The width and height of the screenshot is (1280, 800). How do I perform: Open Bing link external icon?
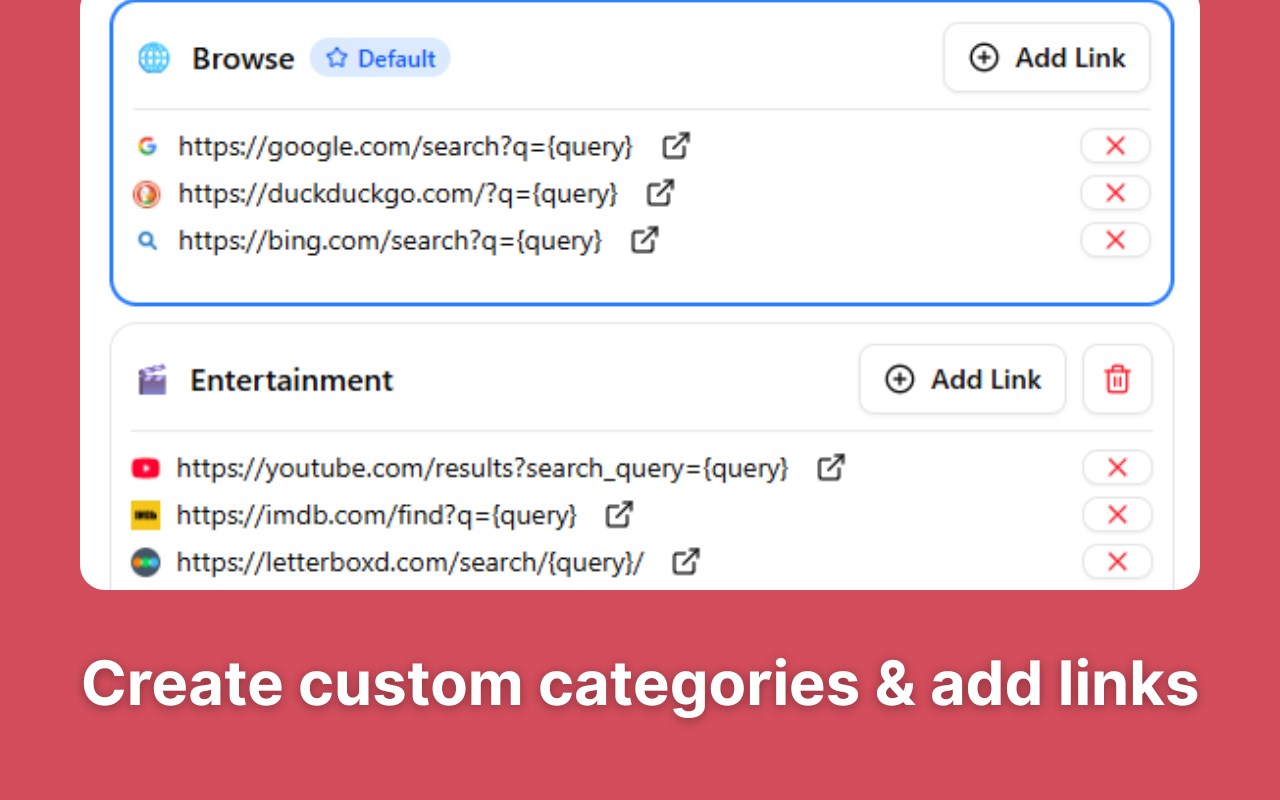[x=645, y=240]
